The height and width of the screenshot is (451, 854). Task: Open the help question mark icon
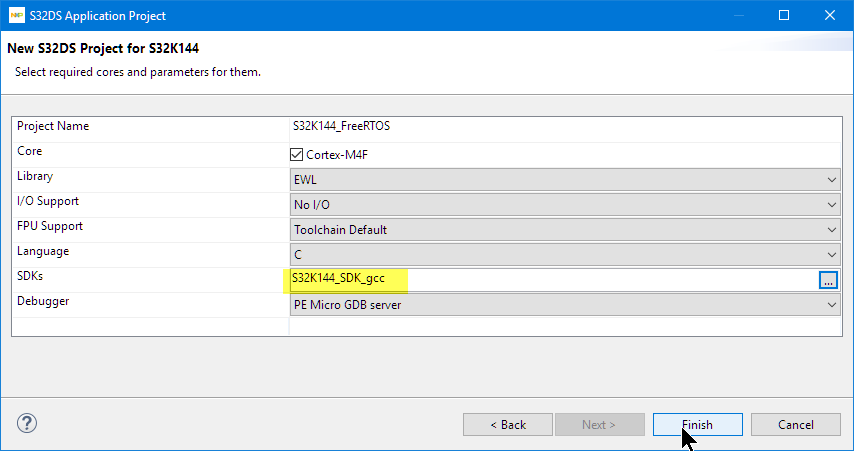tap(28, 424)
